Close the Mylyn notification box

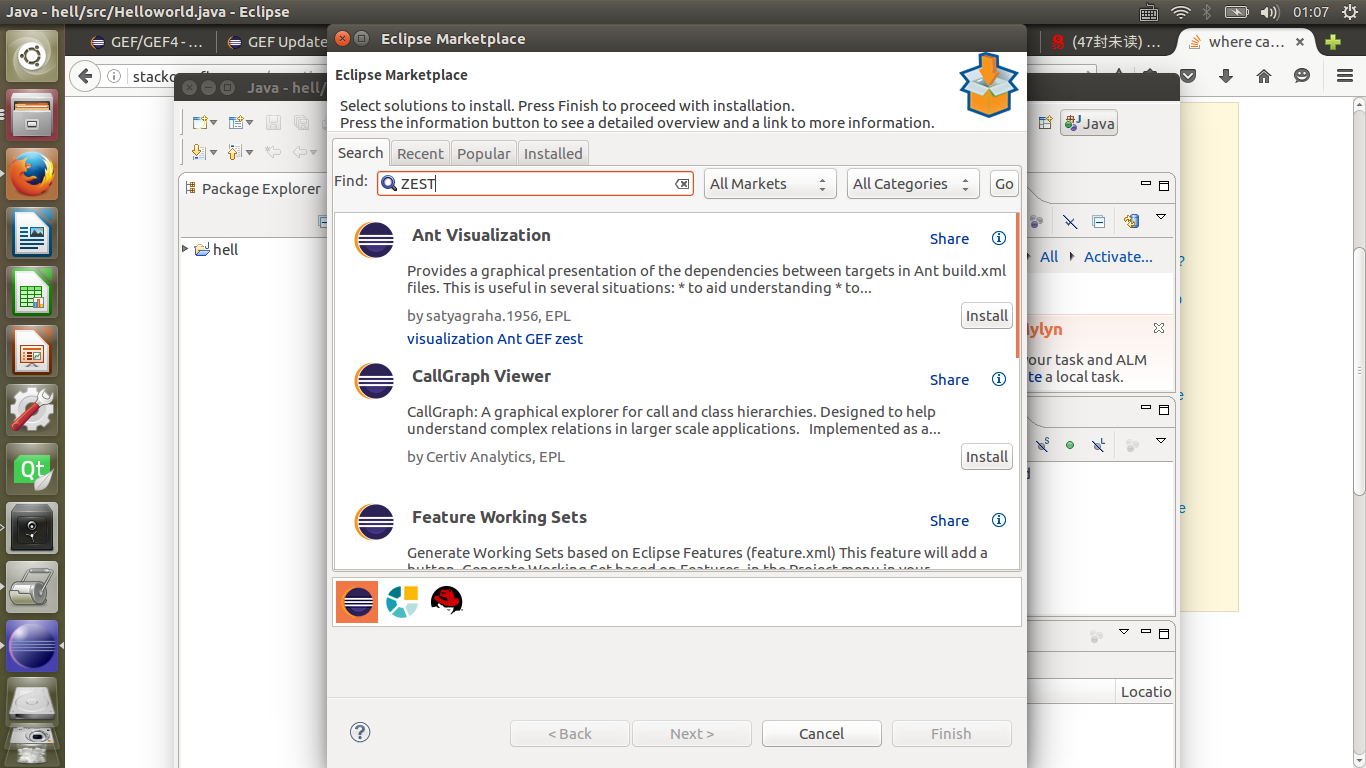[x=1158, y=328]
